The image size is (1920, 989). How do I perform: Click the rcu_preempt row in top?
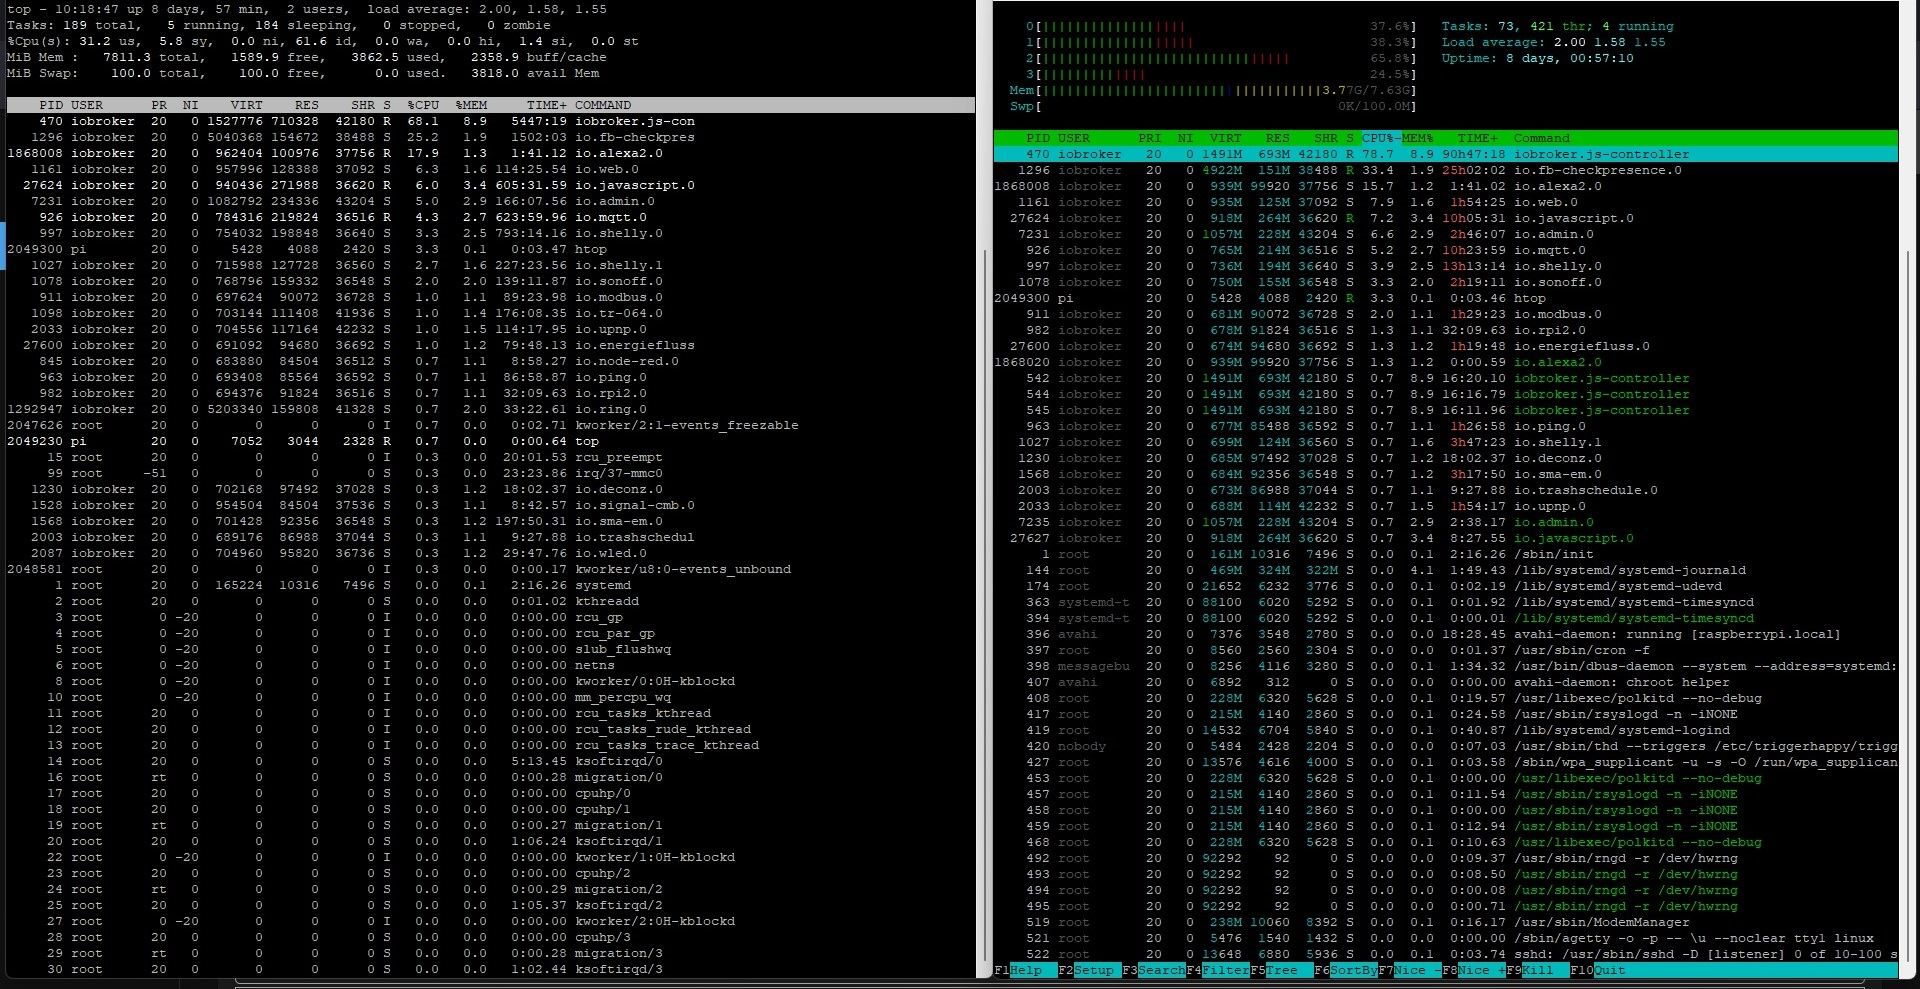click(490, 457)
